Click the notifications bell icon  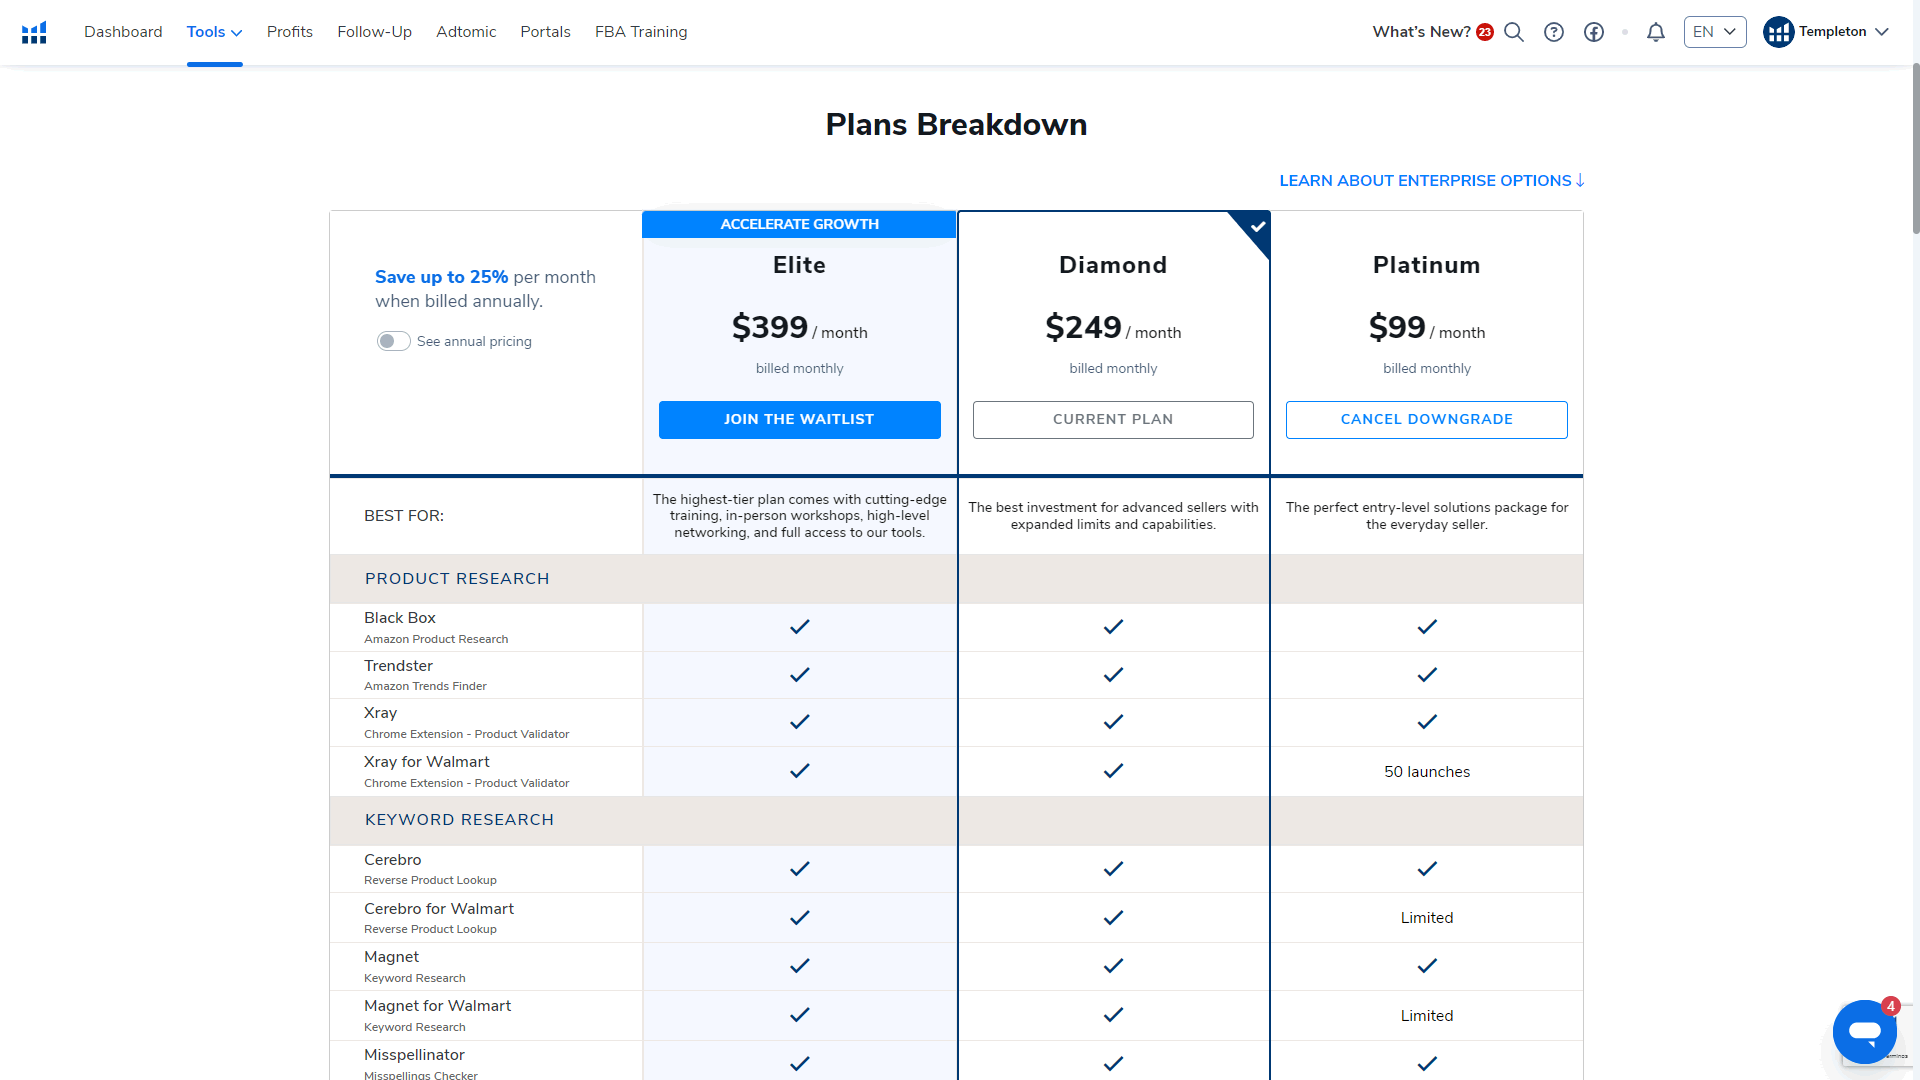coord(1656,30)
